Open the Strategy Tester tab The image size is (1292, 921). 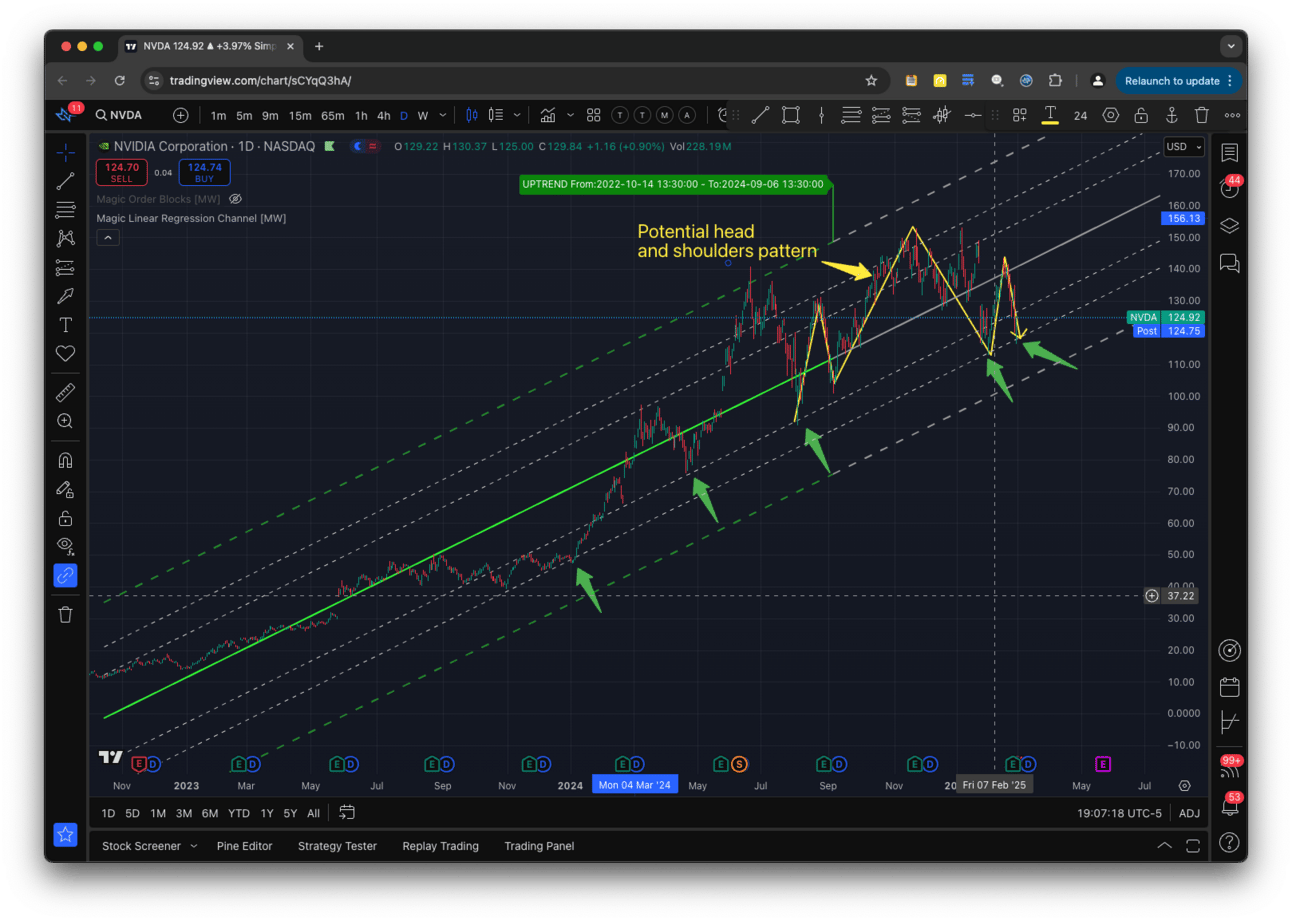click(338, 846)
